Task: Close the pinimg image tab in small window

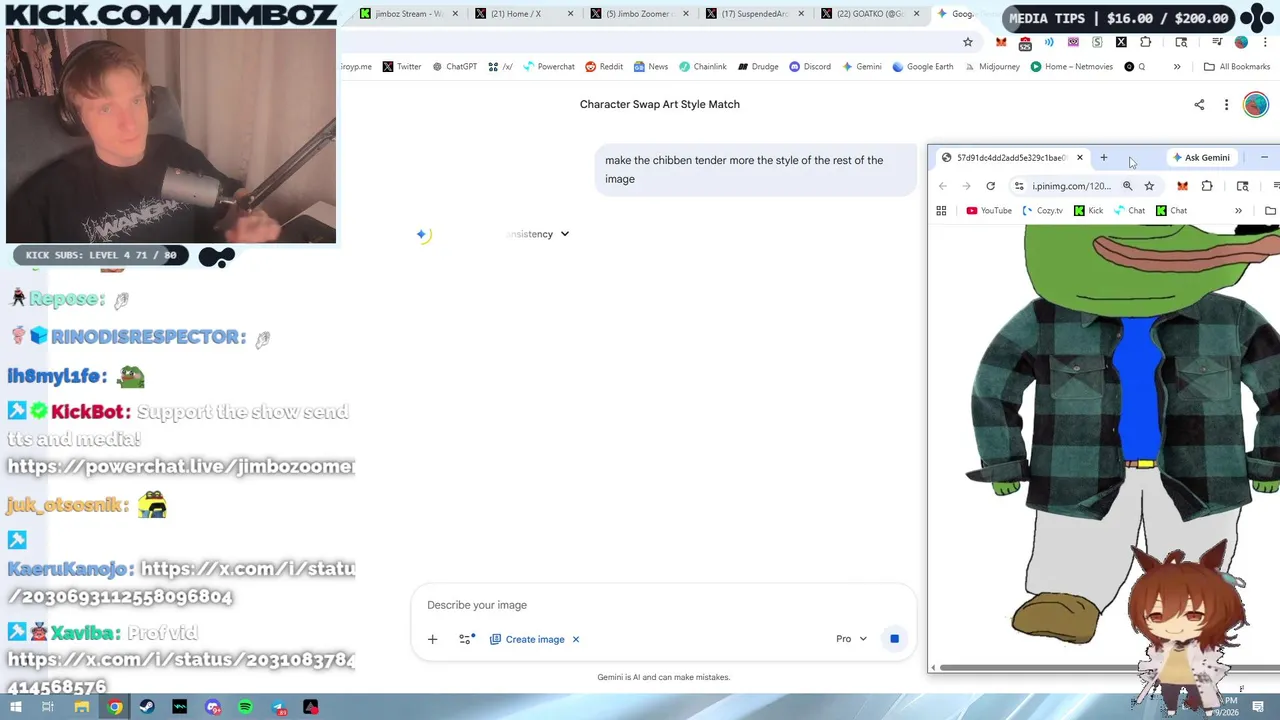Action: coord(1080,158)
